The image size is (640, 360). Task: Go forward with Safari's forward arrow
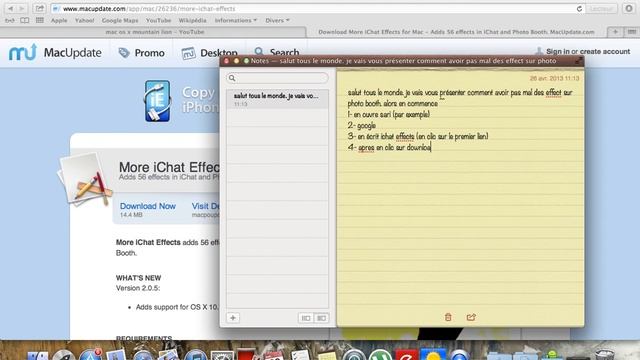(x=22, y=8)
